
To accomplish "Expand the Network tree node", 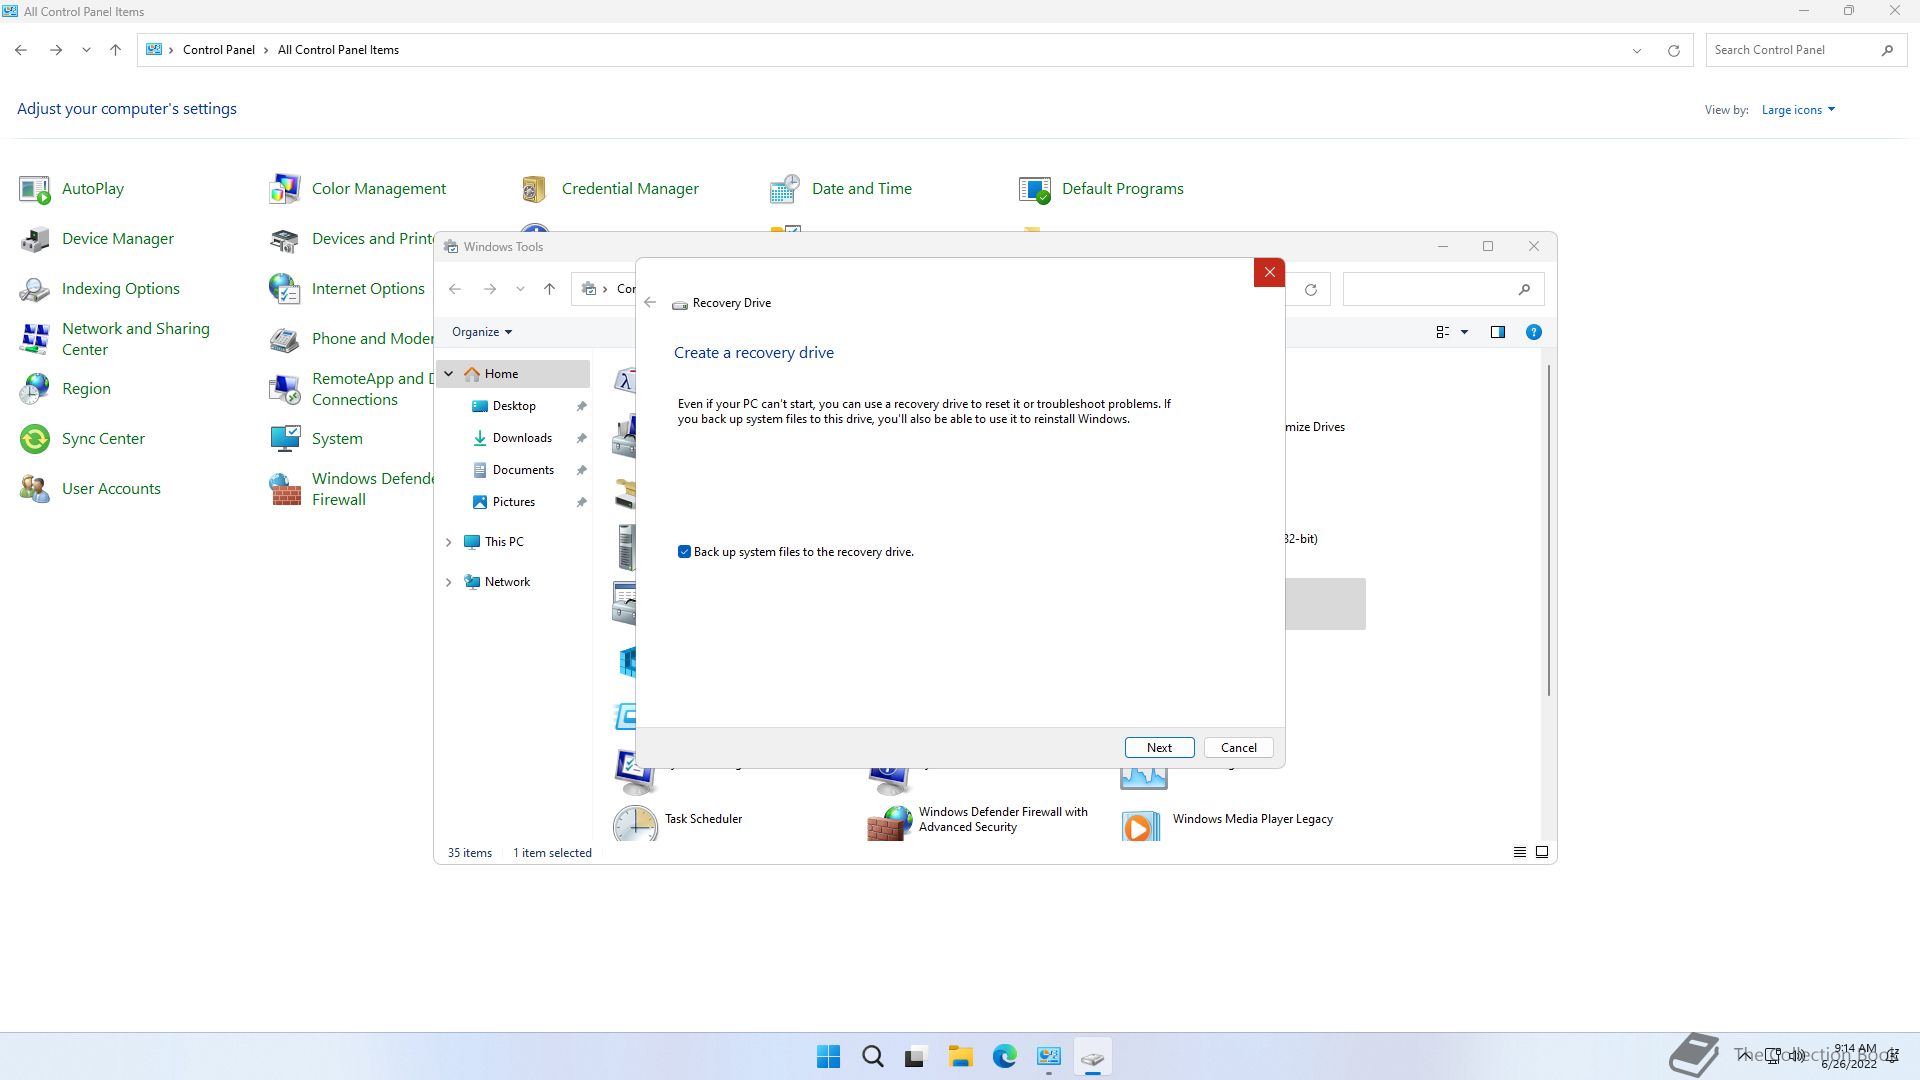I will pyautogui.click(x=449, y=582).
